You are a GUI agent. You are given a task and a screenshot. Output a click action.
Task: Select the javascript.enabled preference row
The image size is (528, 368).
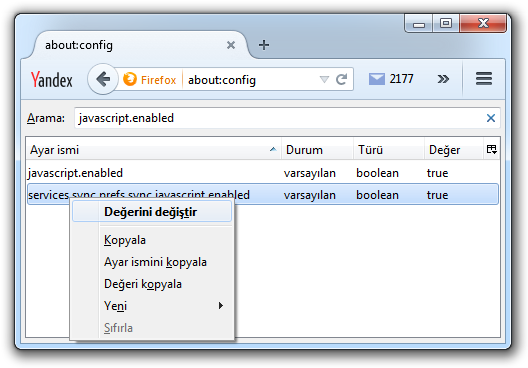point(263,173)
